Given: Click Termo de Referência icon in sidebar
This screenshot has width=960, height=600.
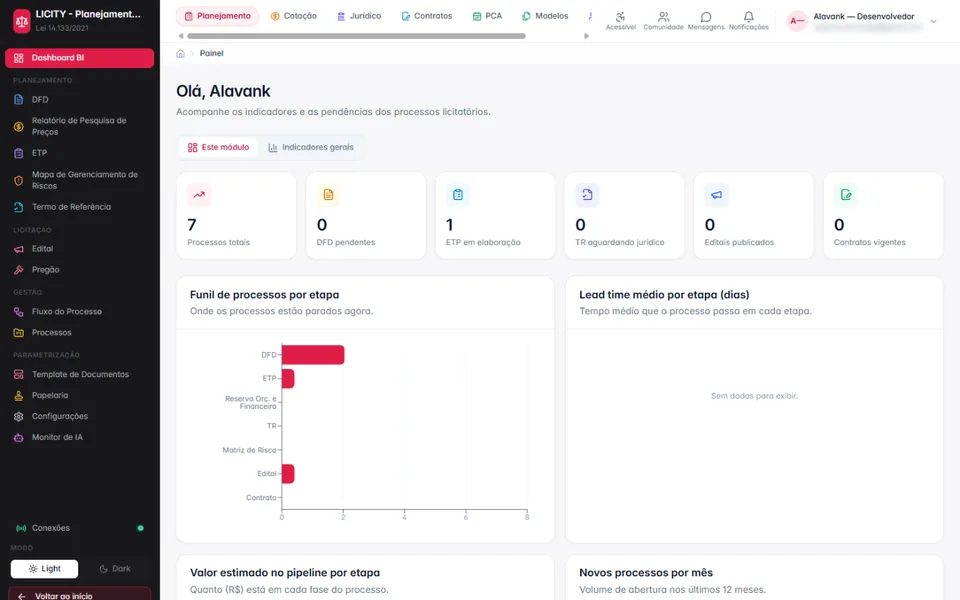Looking at the screenshot, I should 19,207.
